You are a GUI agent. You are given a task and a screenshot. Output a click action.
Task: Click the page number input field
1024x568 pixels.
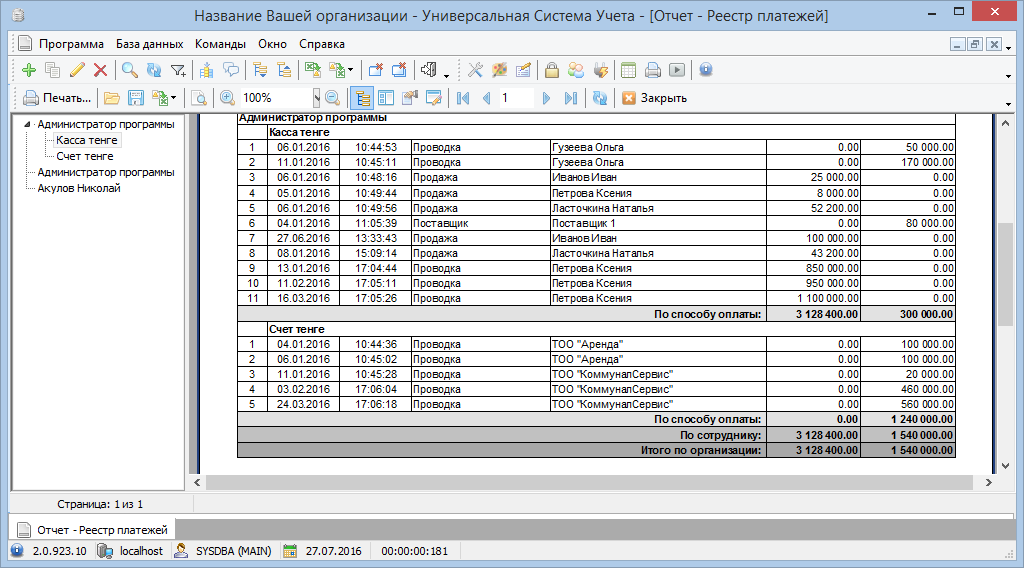pyautogui.click(x=516, y=98)
